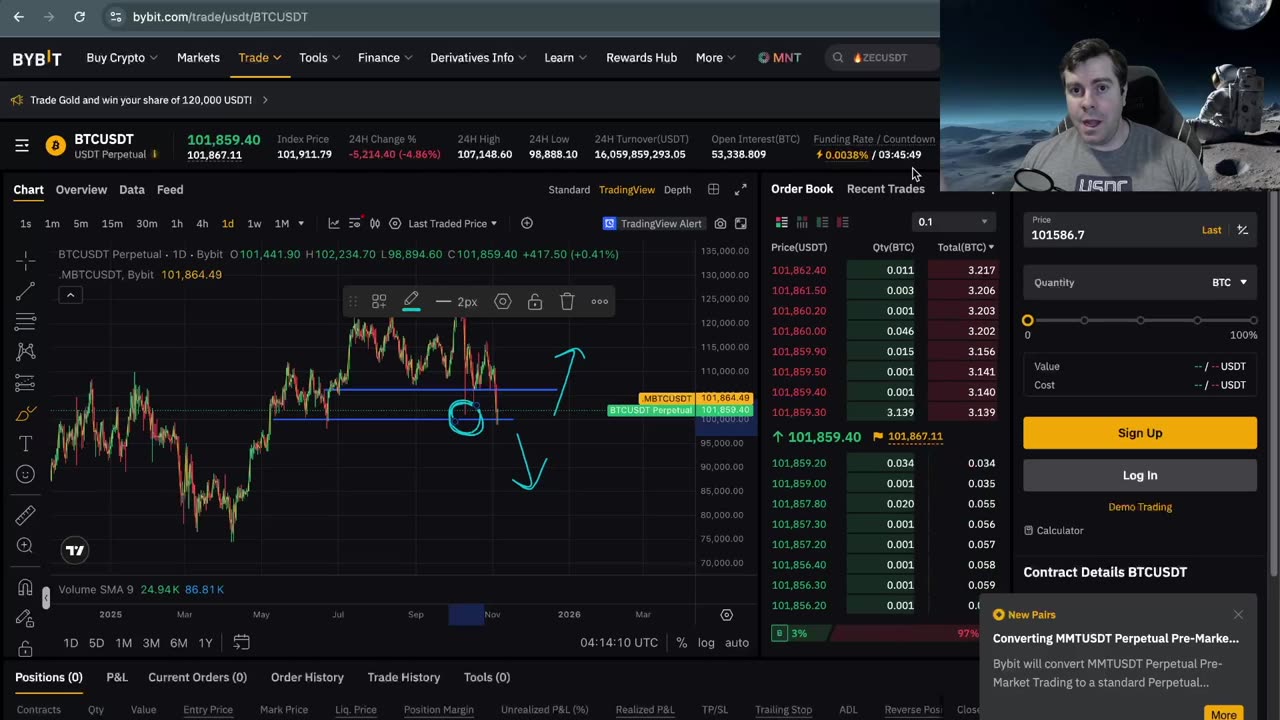Image resolution: width=1280 pixels, height=720 pixels.
Task: Click the quantity percentage slider handle
Action: [x=1027, y=320]
